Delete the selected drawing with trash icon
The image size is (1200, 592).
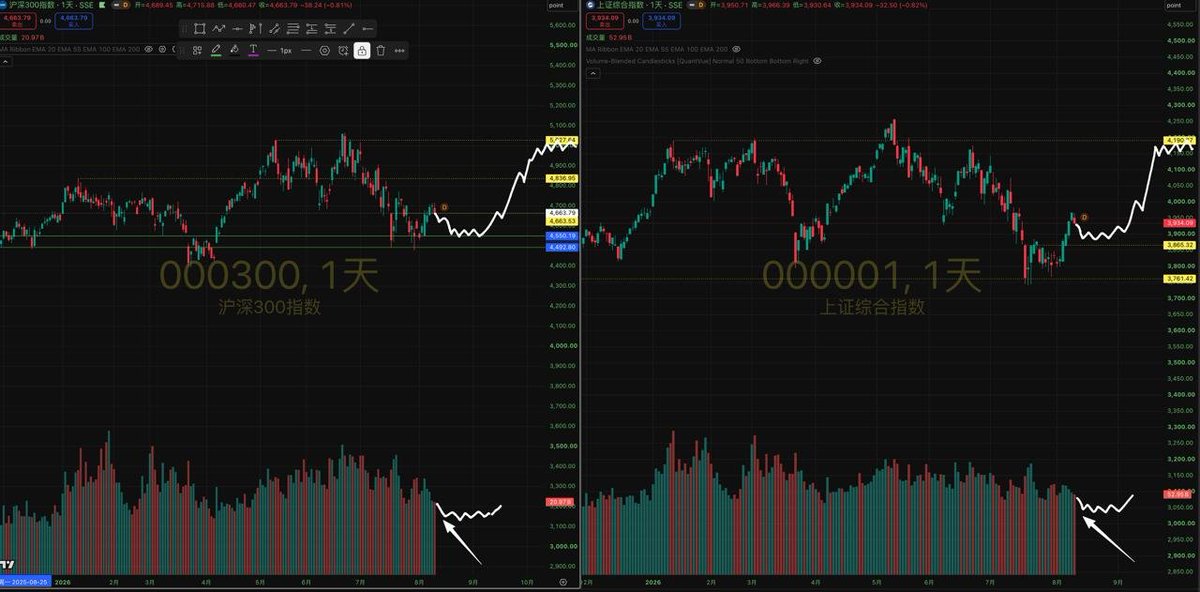pyautogui.click(x=381, y=50)
